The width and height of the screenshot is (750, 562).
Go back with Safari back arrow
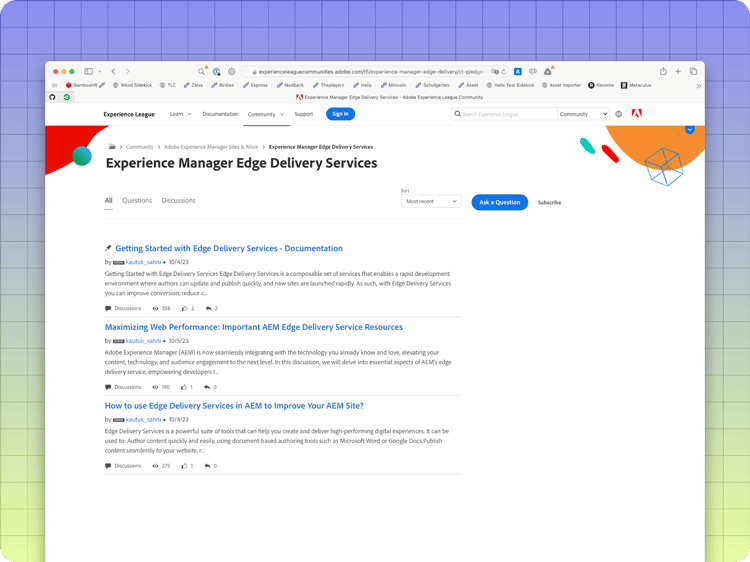click(113, 72)
